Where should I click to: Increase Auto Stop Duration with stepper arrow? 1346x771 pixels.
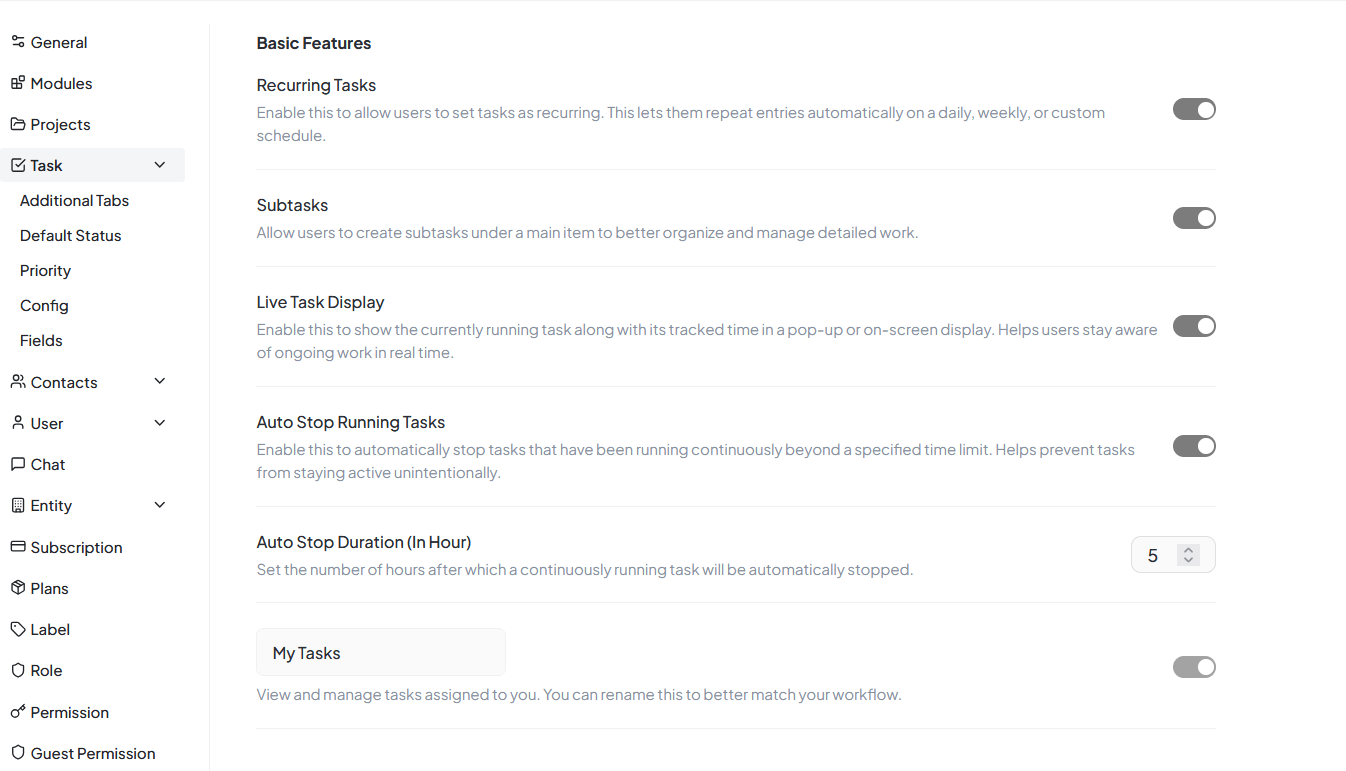[1188, 549]
